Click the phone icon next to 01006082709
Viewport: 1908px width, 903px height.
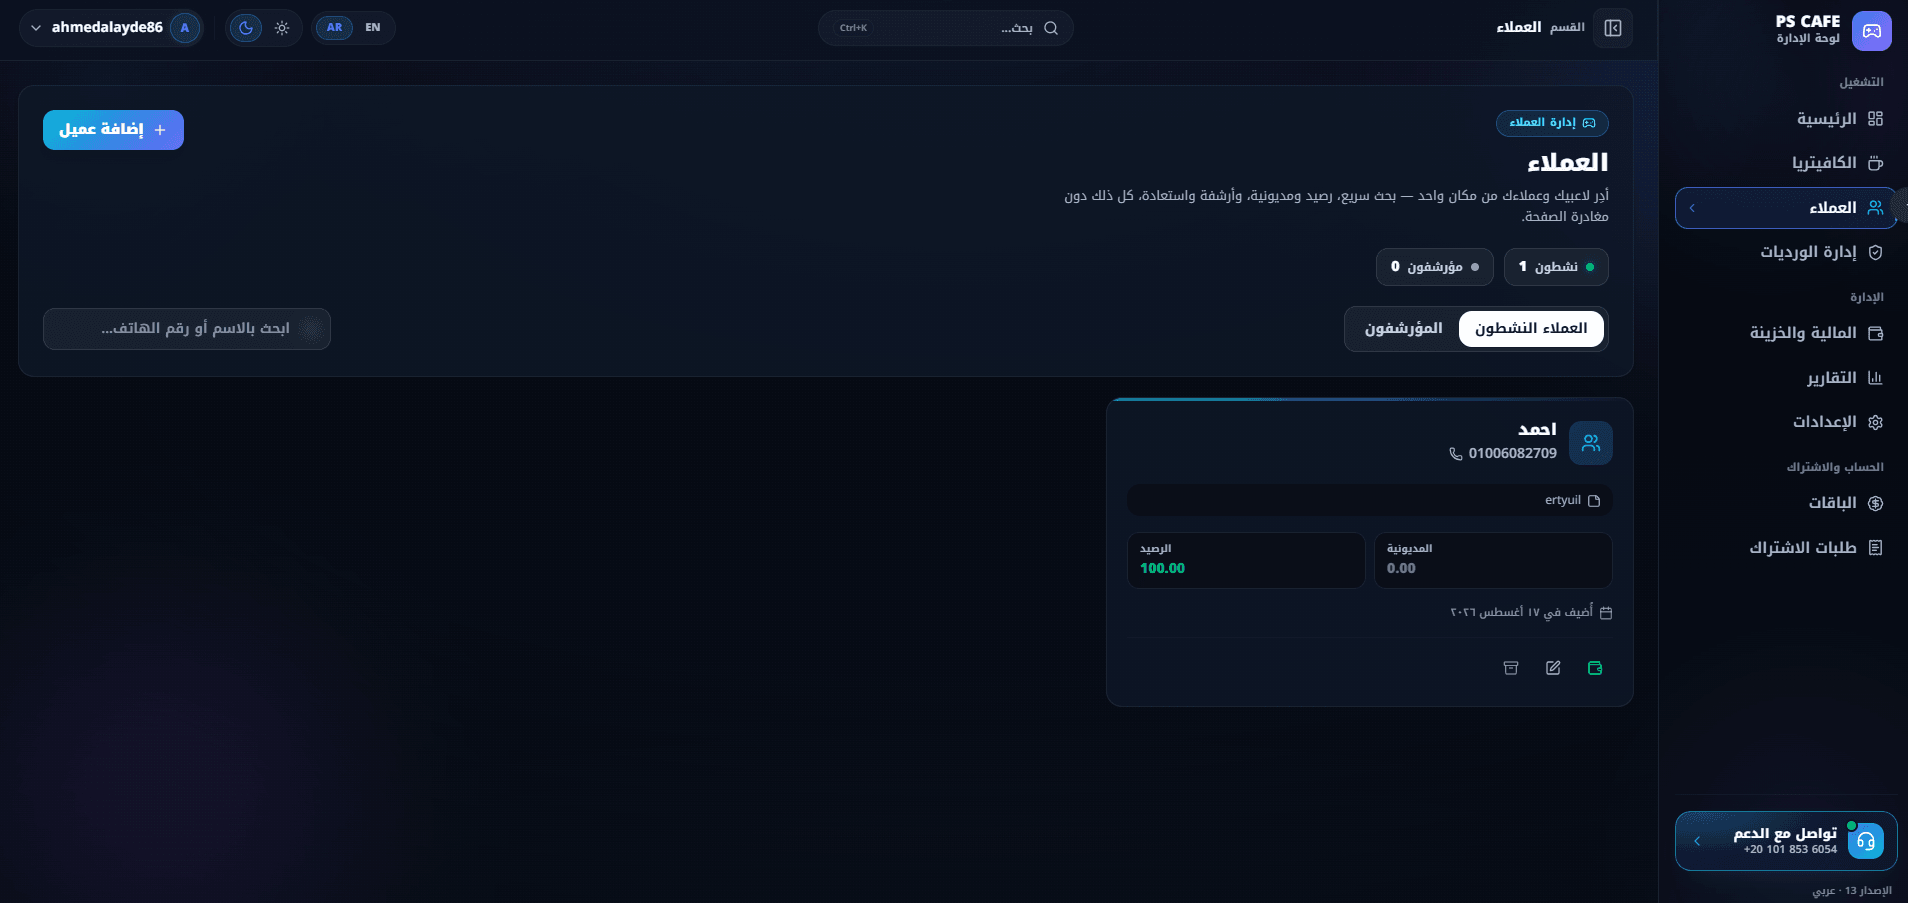[1456, 454]
